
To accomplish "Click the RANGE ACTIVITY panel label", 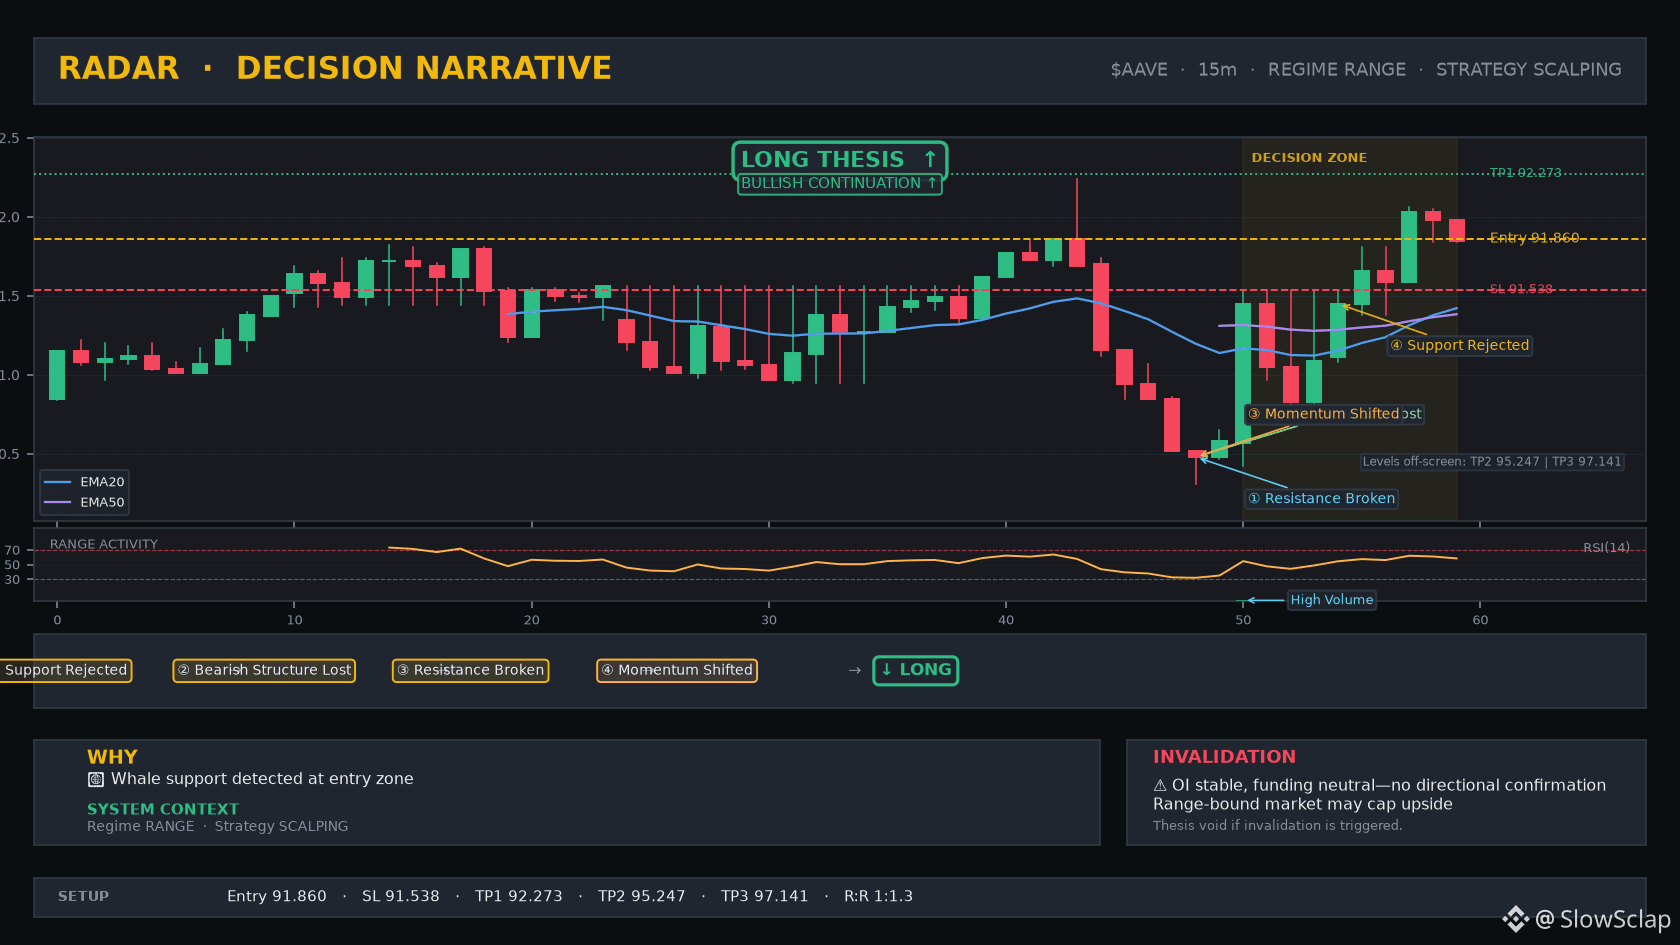I will click(104, 545).
